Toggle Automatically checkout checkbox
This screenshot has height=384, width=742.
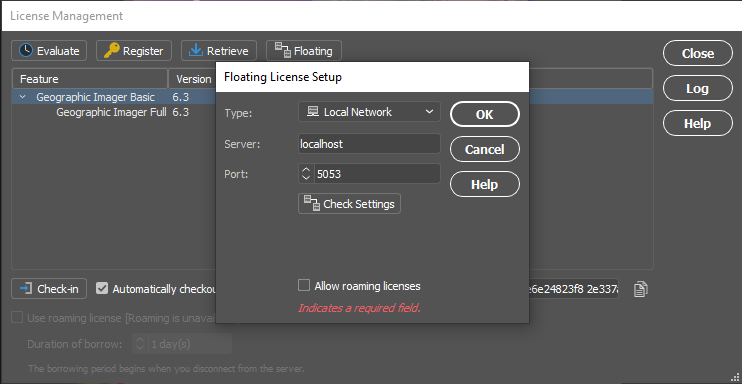pos(102,288)
